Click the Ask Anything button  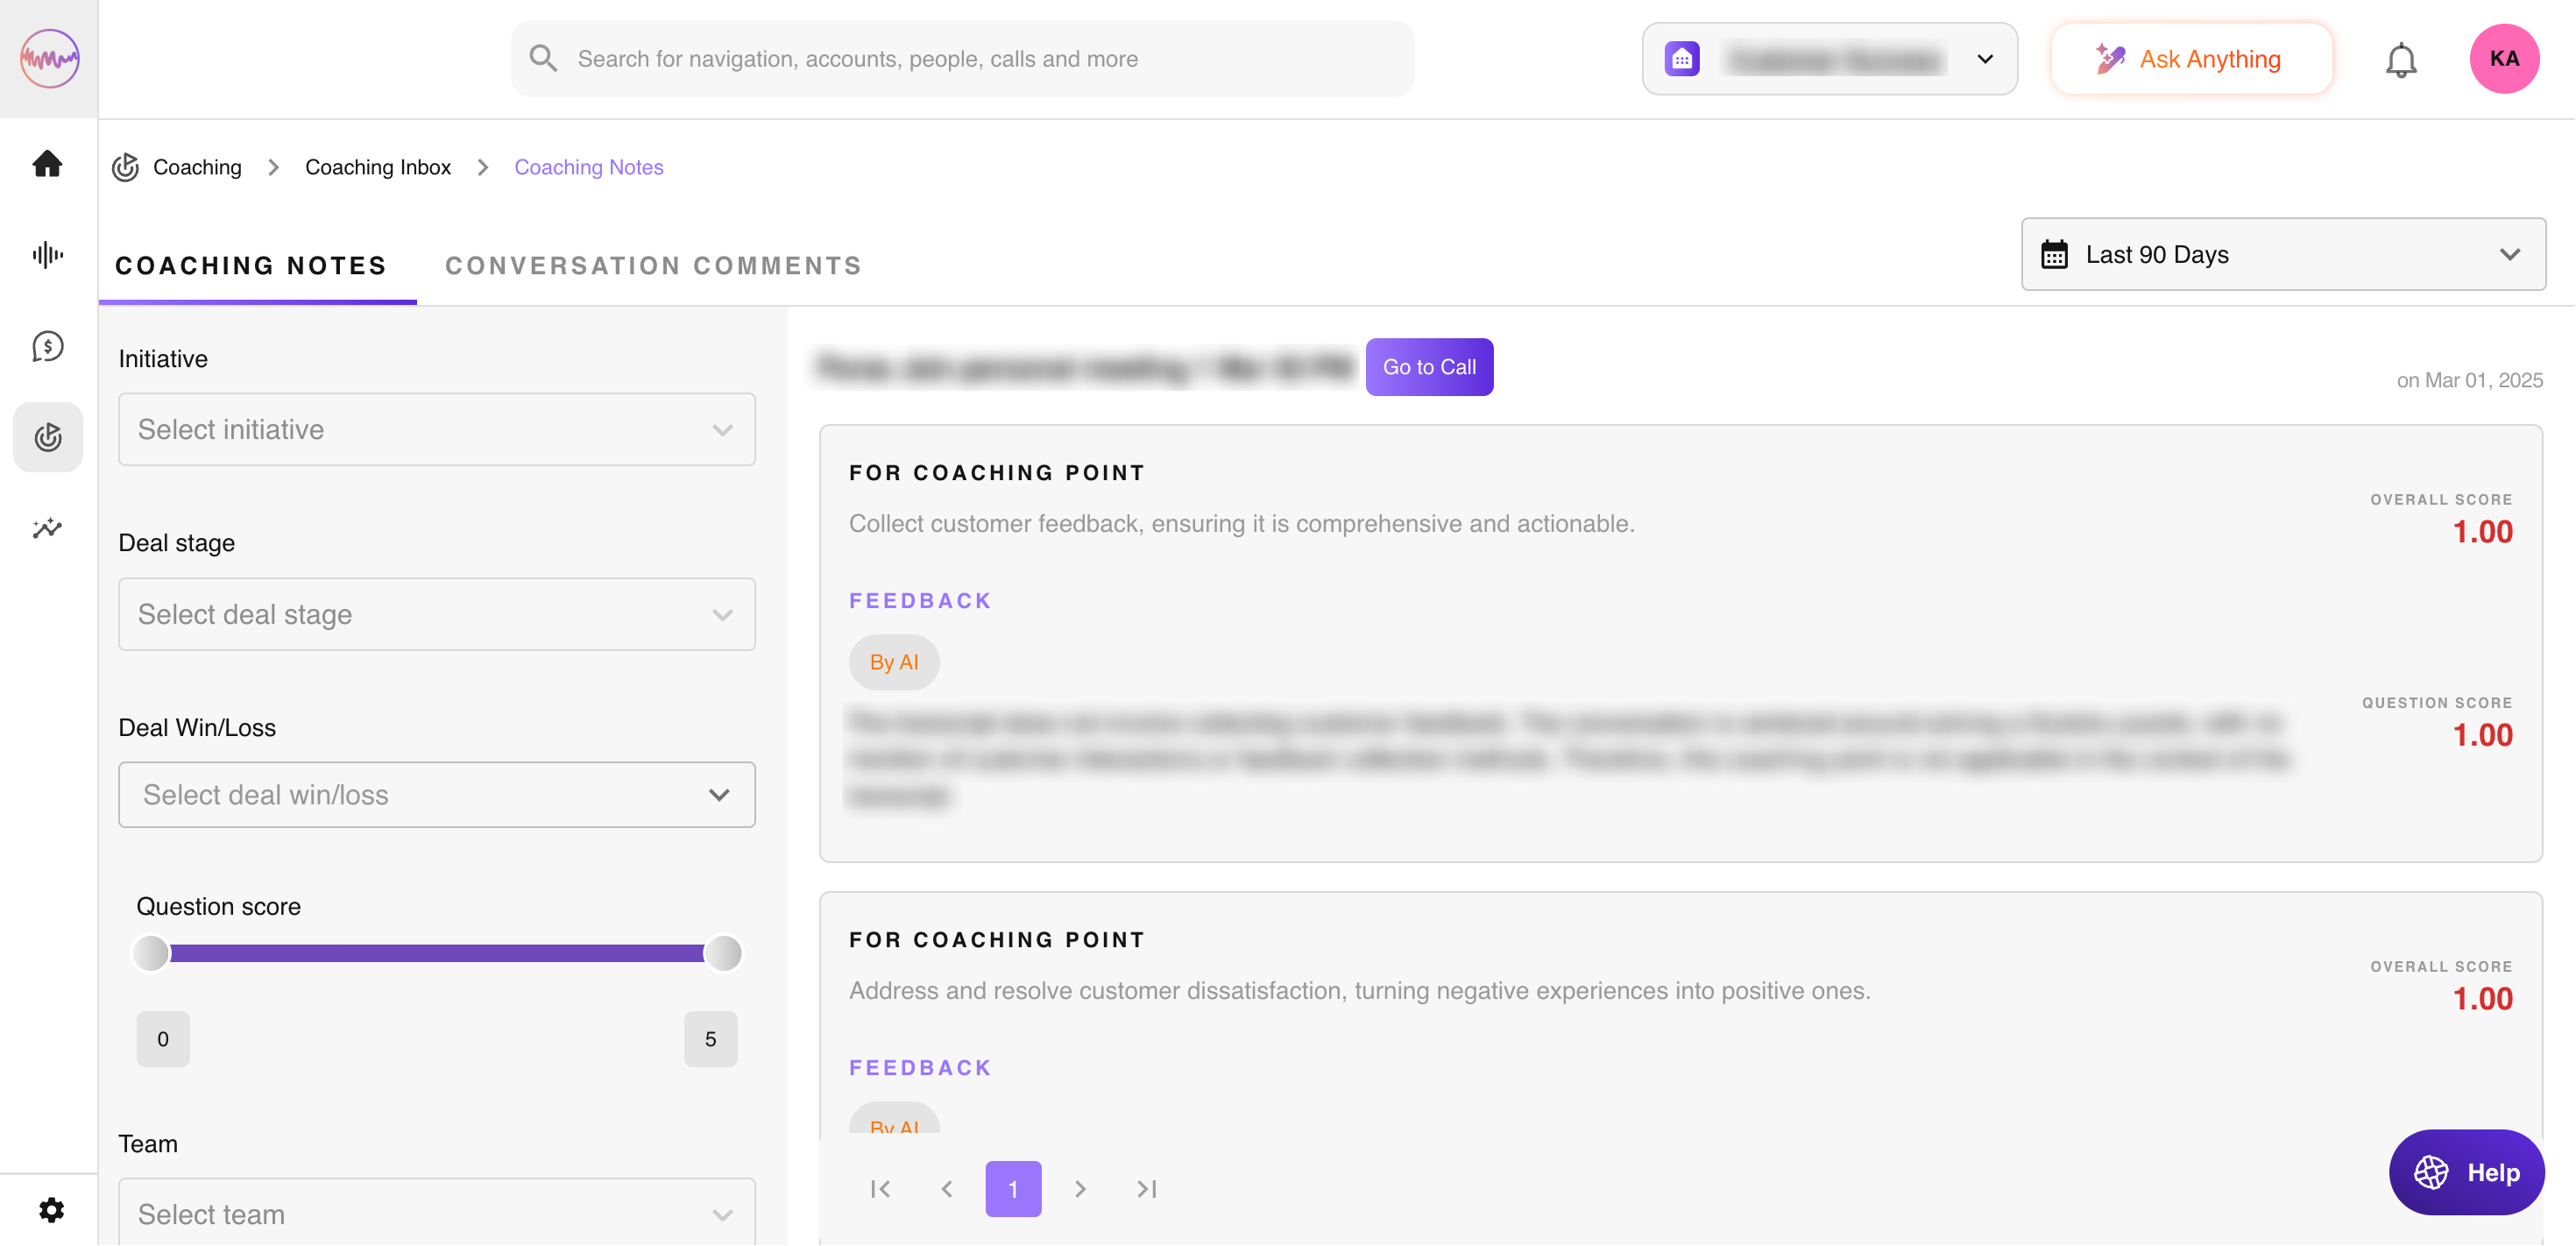click(x=2190, y=59)
